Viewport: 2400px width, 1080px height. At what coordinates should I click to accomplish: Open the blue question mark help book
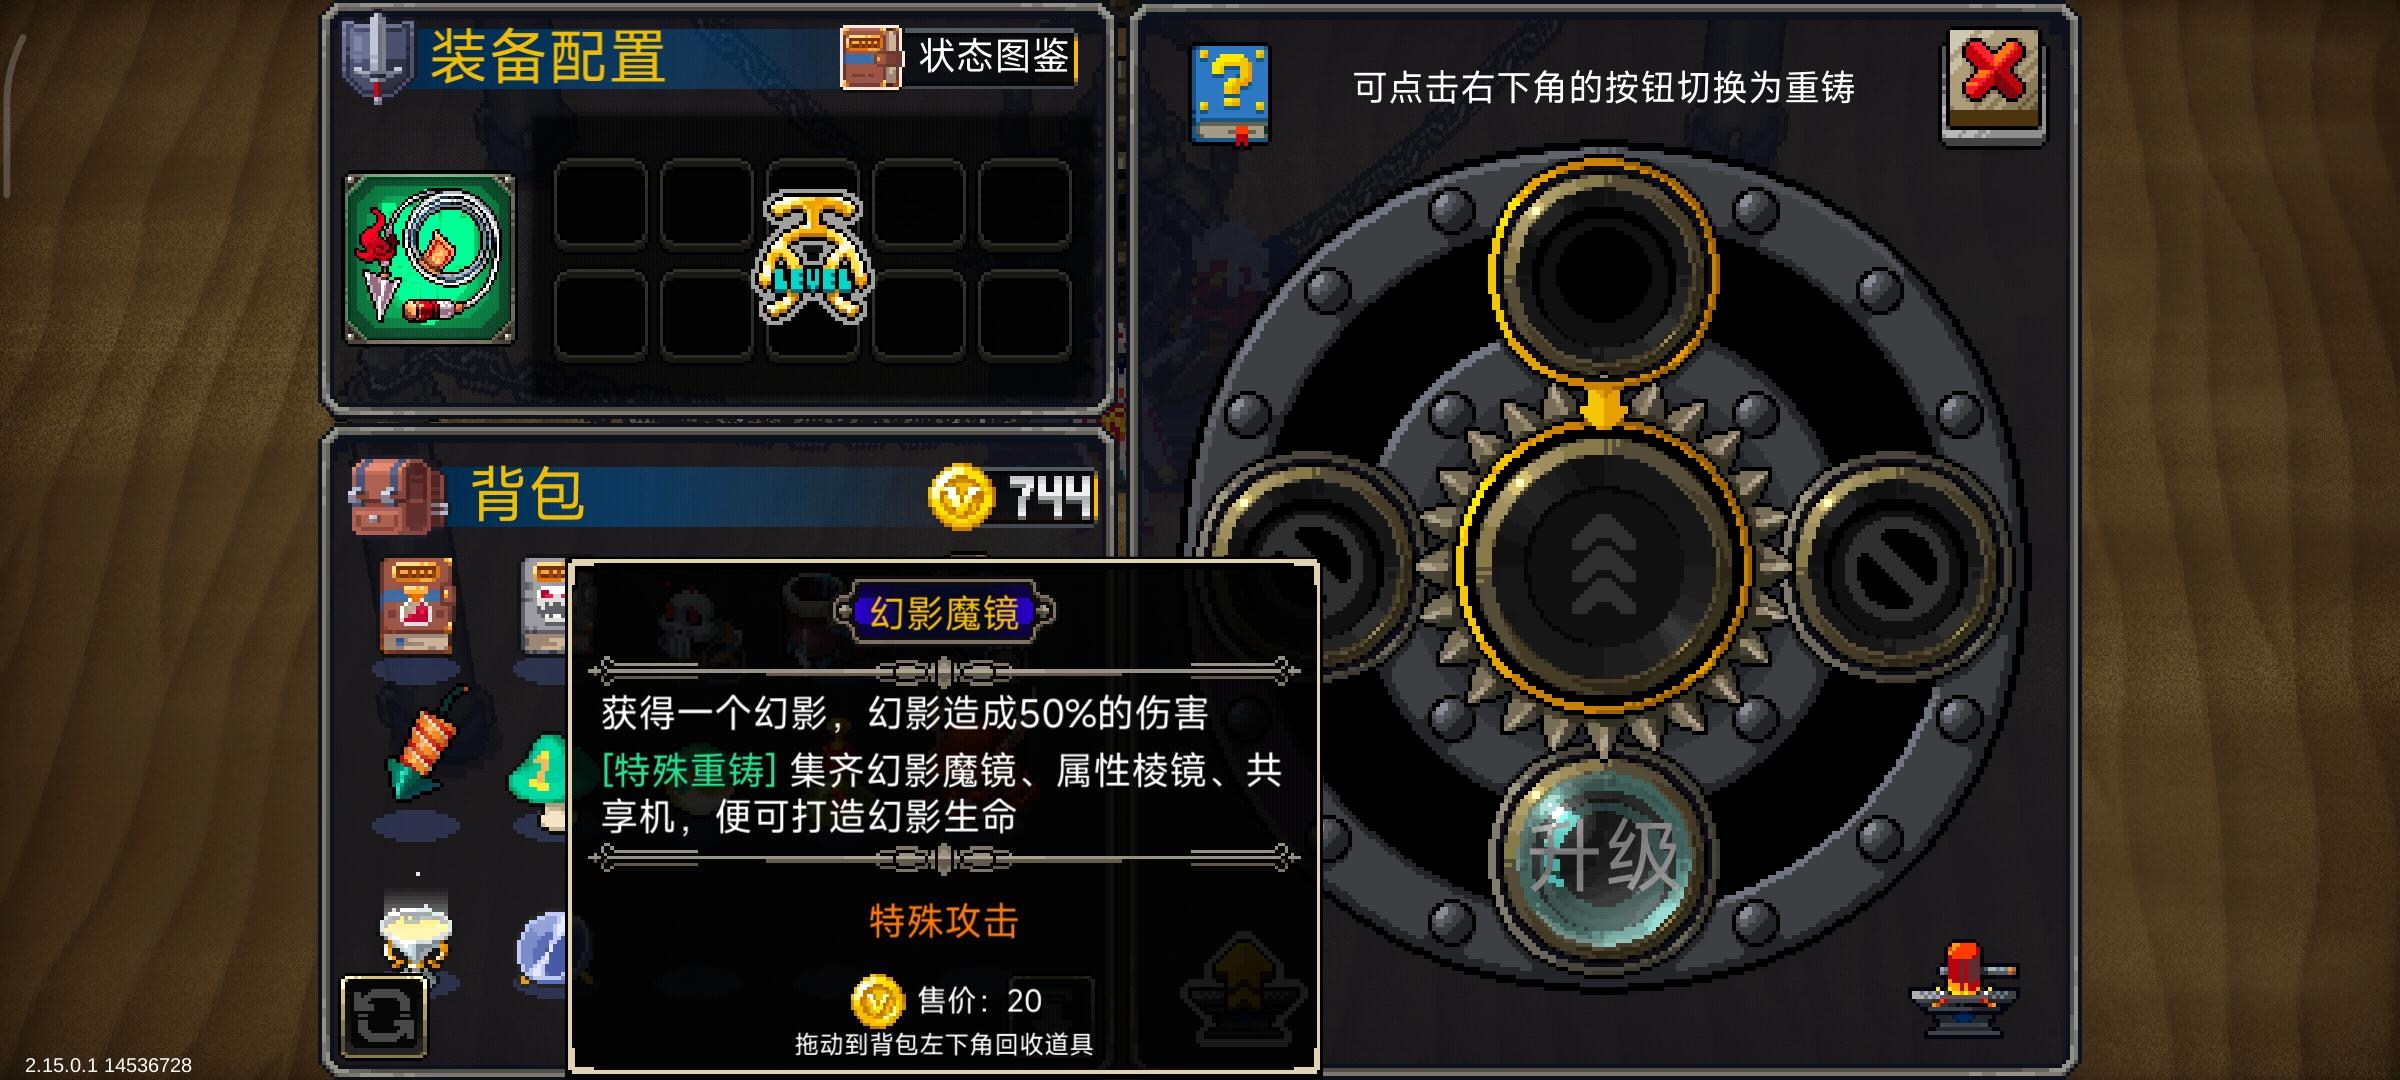pyautogui.click(x=1230, y=94)
